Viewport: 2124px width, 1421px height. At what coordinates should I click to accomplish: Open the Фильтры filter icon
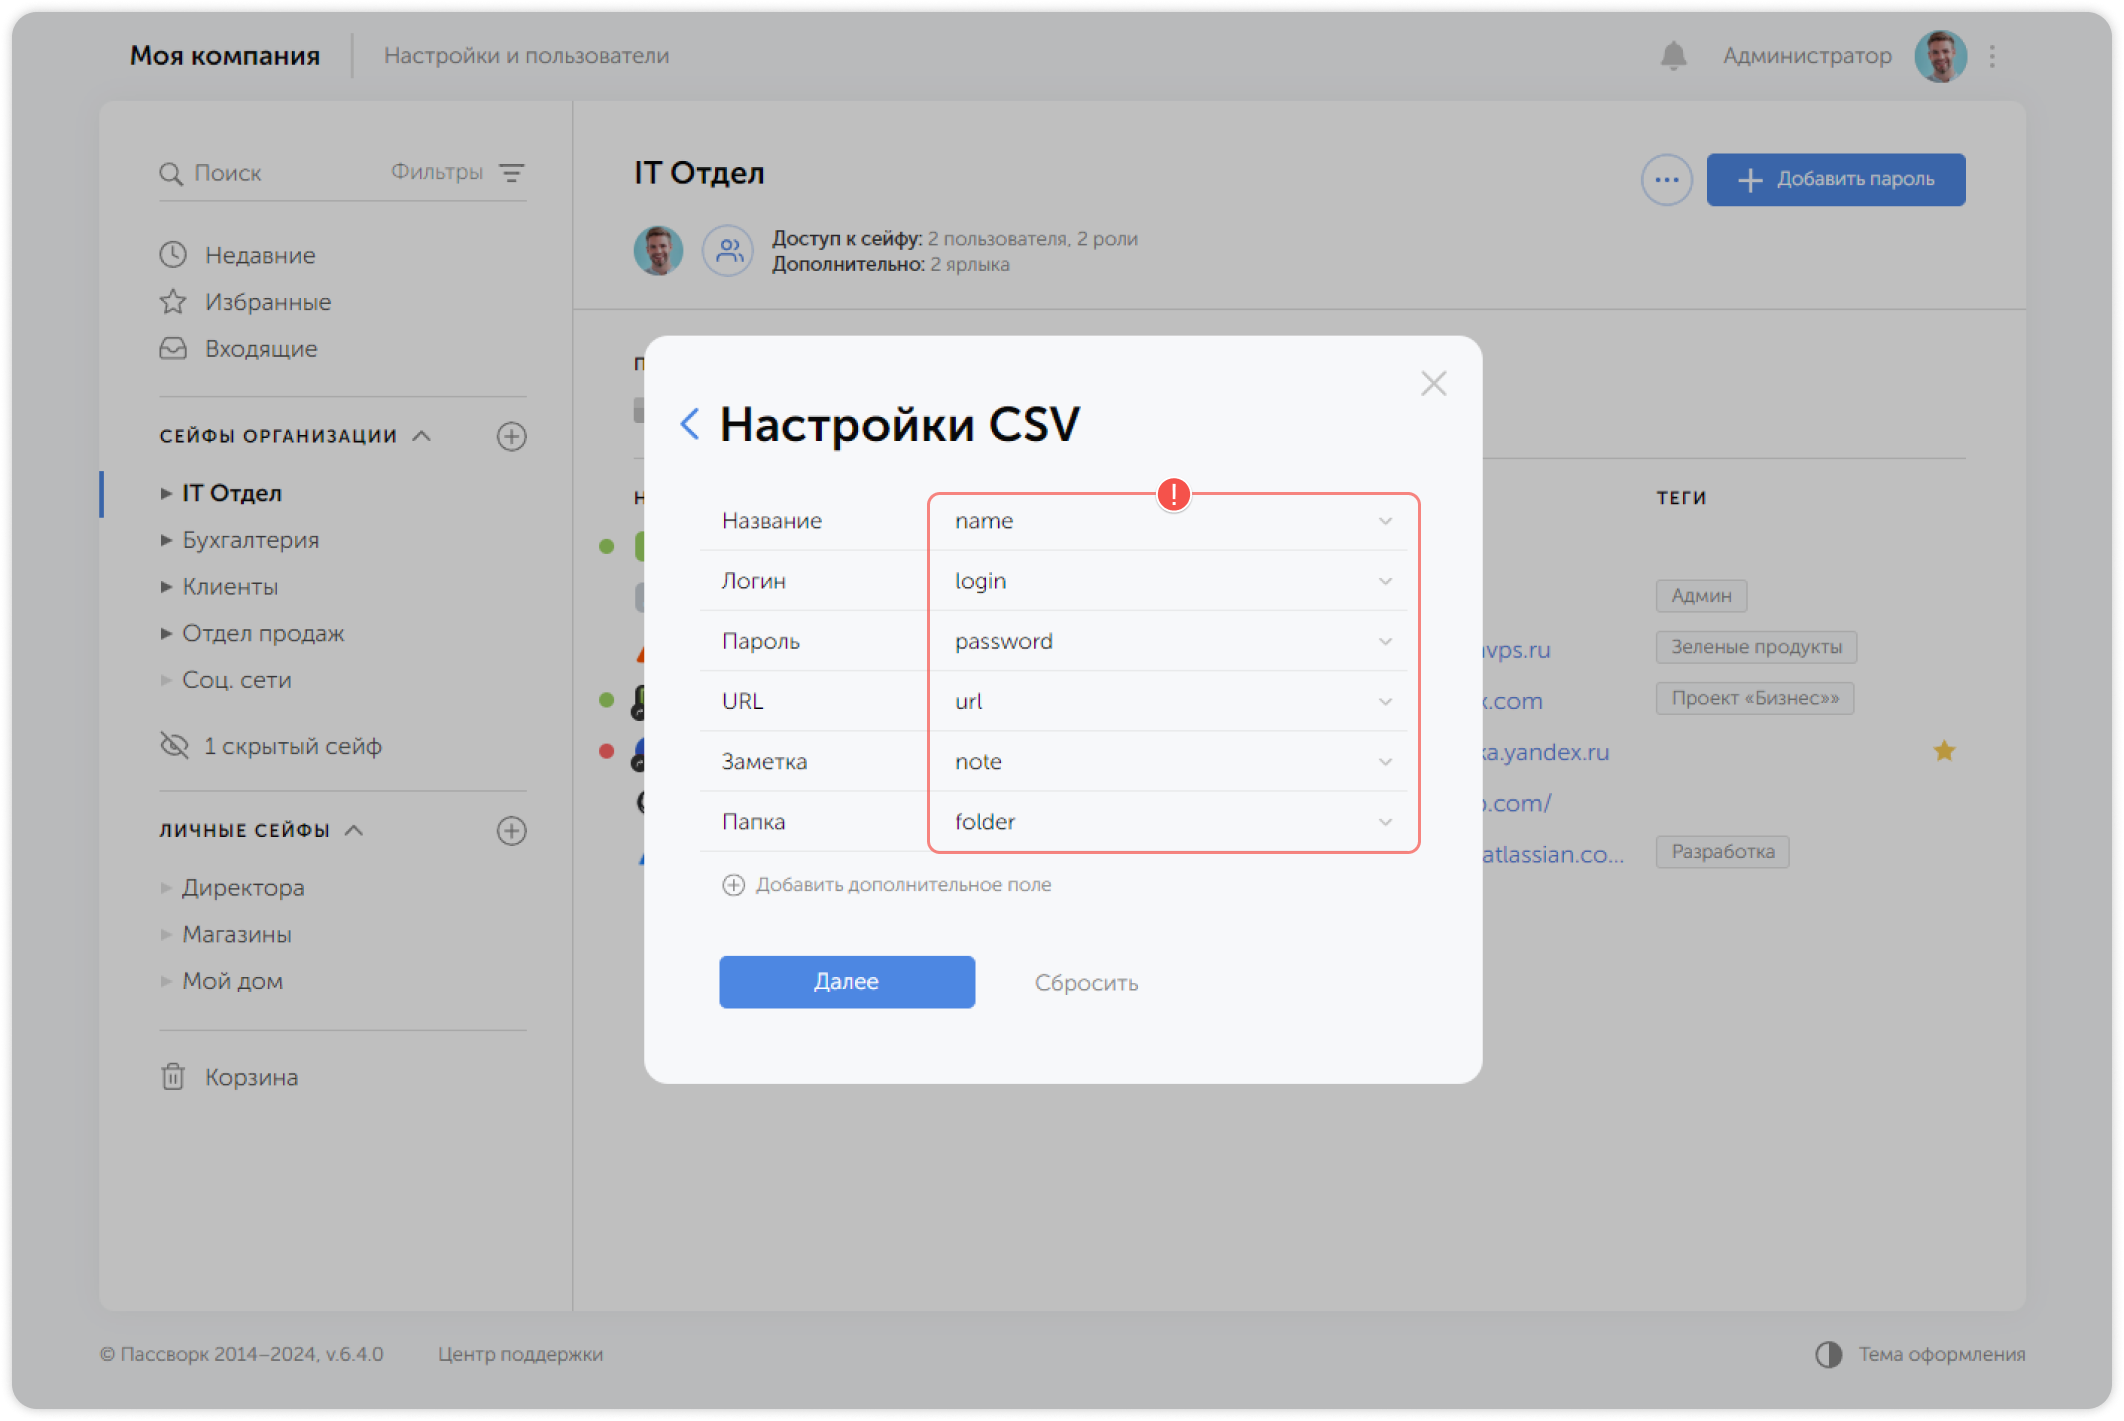click(514, 172)
